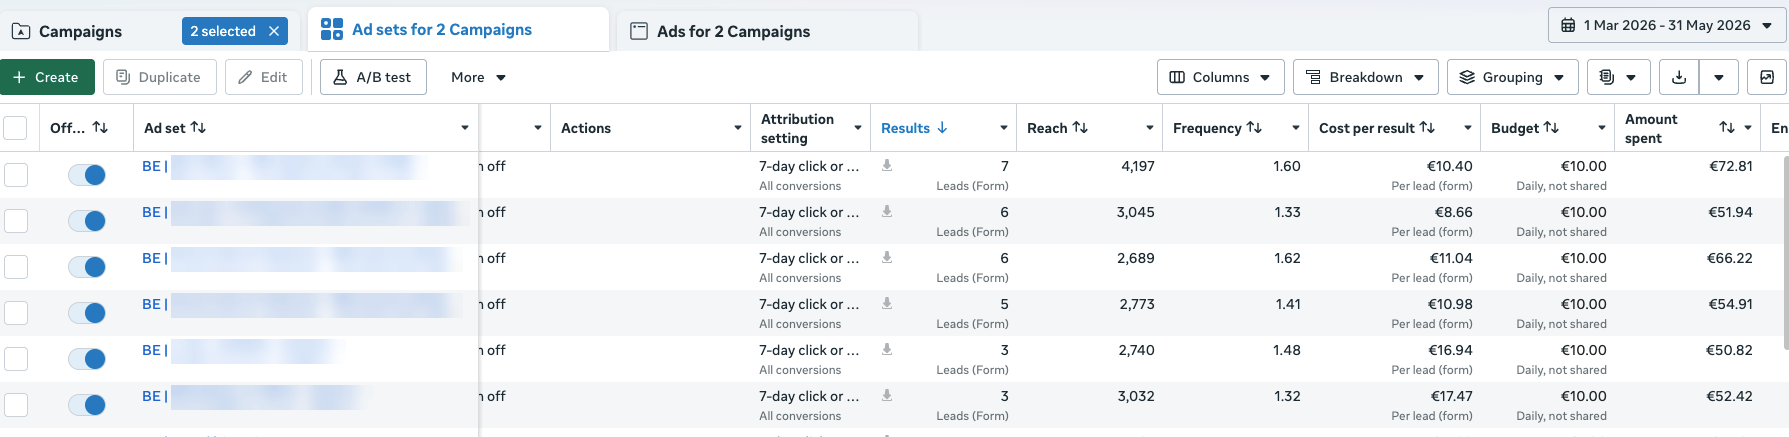Clear the 2 selected filter X
Image resolution: width=1789 pixels, height=437 pixels.
point(274,31)
